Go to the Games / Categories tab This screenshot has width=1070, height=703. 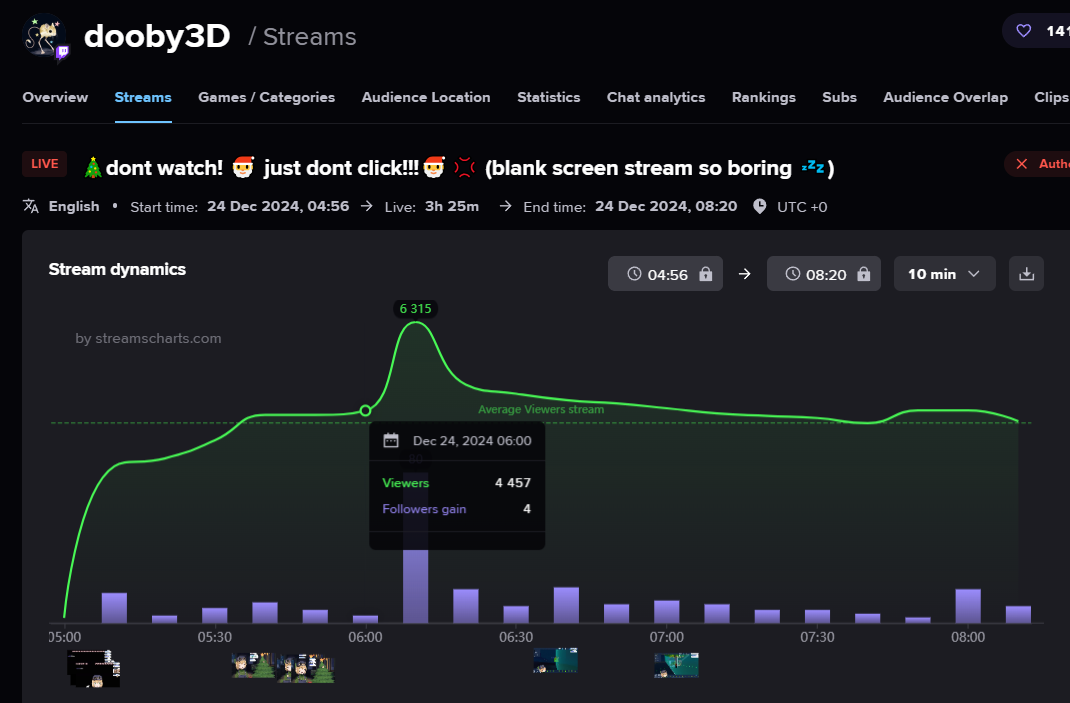pos(267,98)
